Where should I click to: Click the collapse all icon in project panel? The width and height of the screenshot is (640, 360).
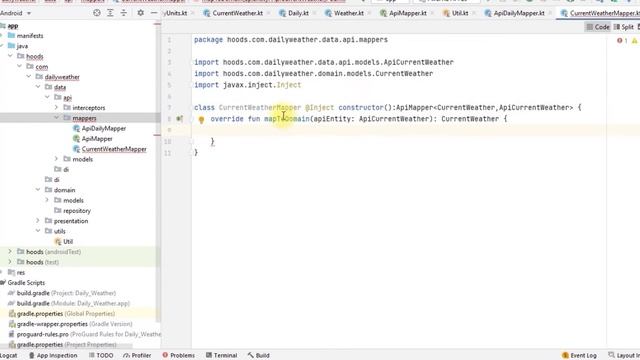point(124,13)
